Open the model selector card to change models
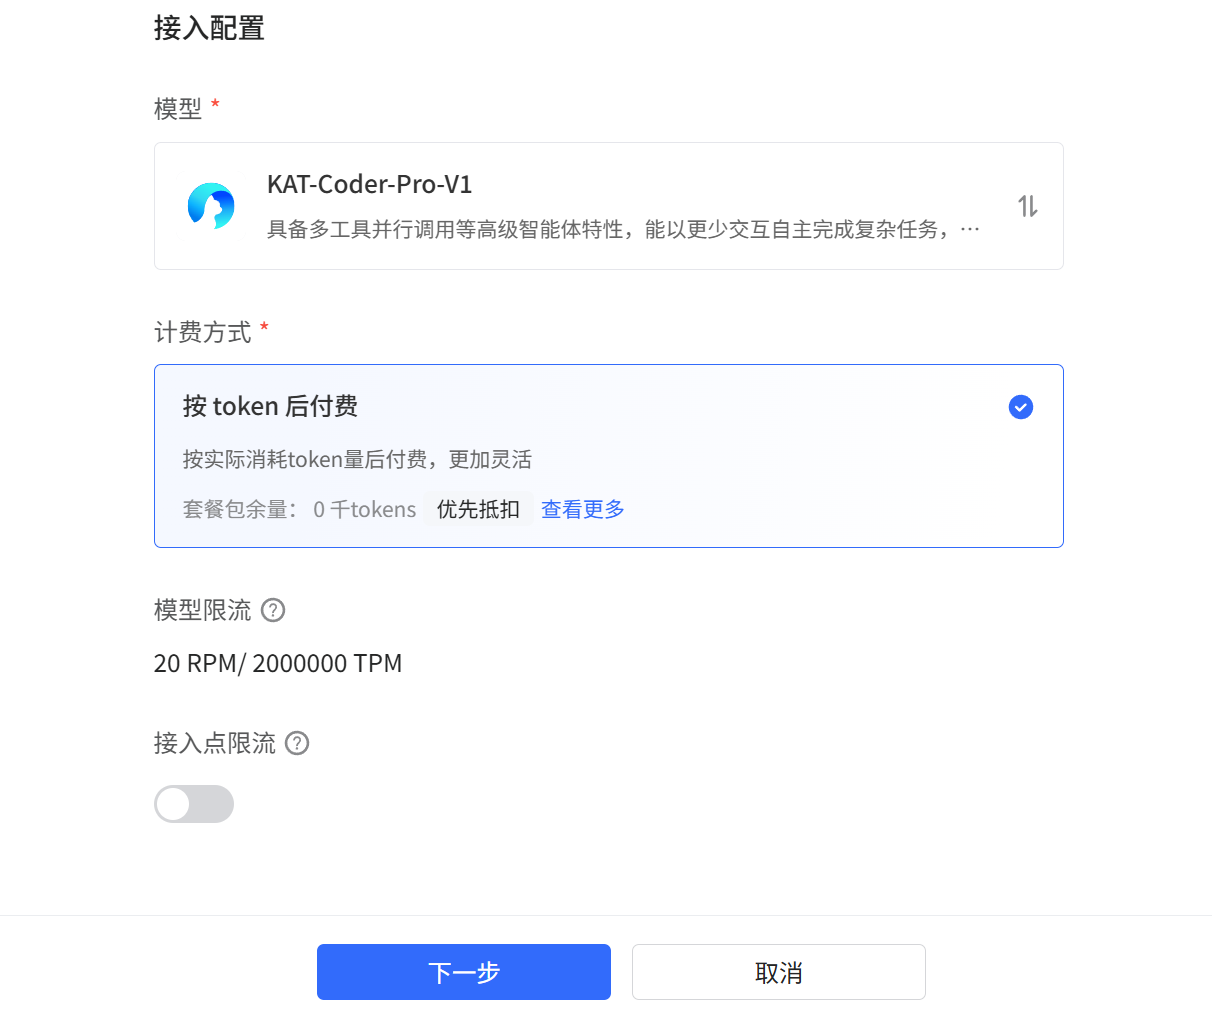This screenshot has height=1011, width=1212. pyautogui.click(x=609, y=205)
